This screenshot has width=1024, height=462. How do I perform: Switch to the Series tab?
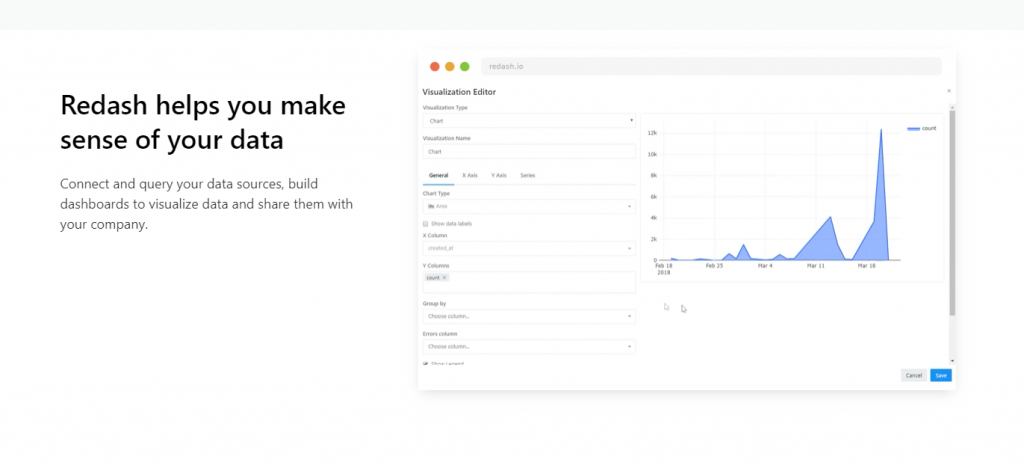coord(528,176)
